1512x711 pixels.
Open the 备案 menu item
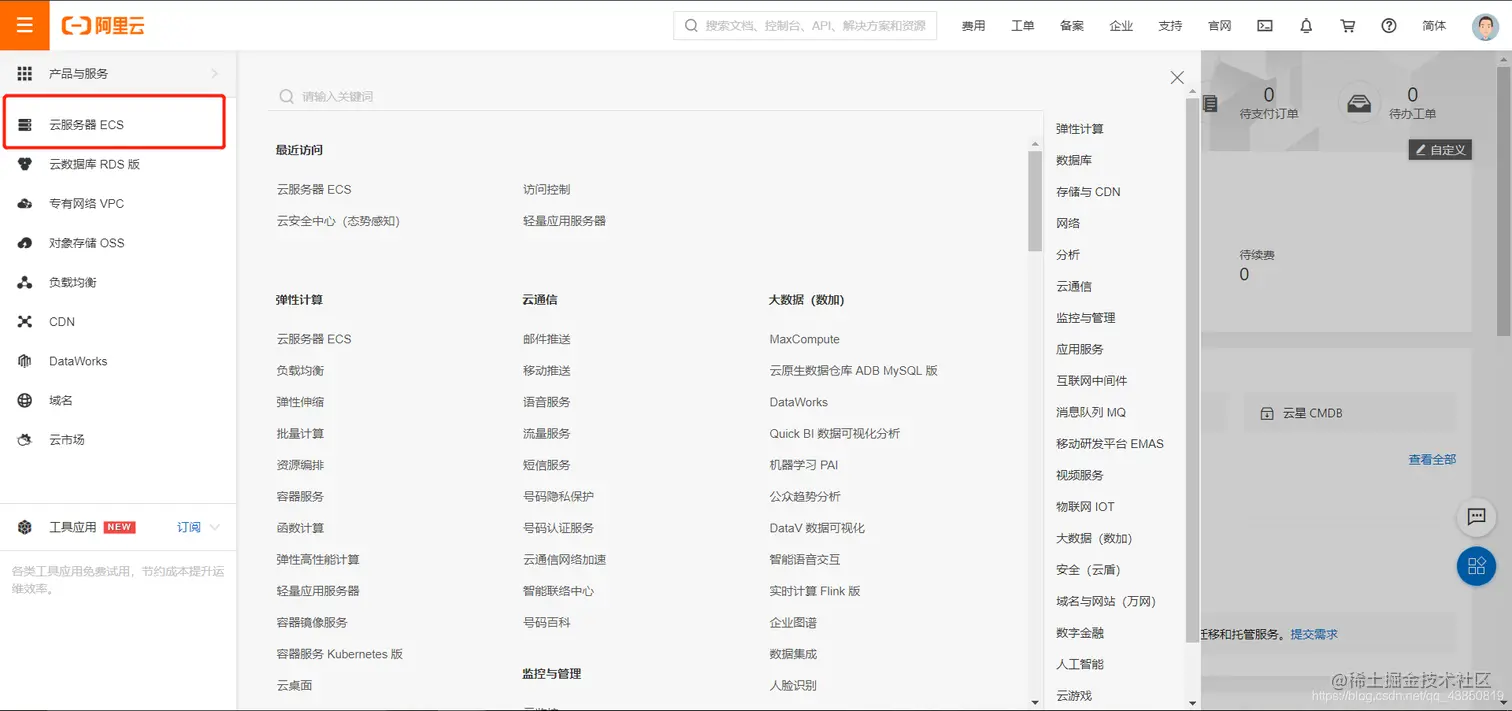pyautogui.click(x=1071, y=26)
